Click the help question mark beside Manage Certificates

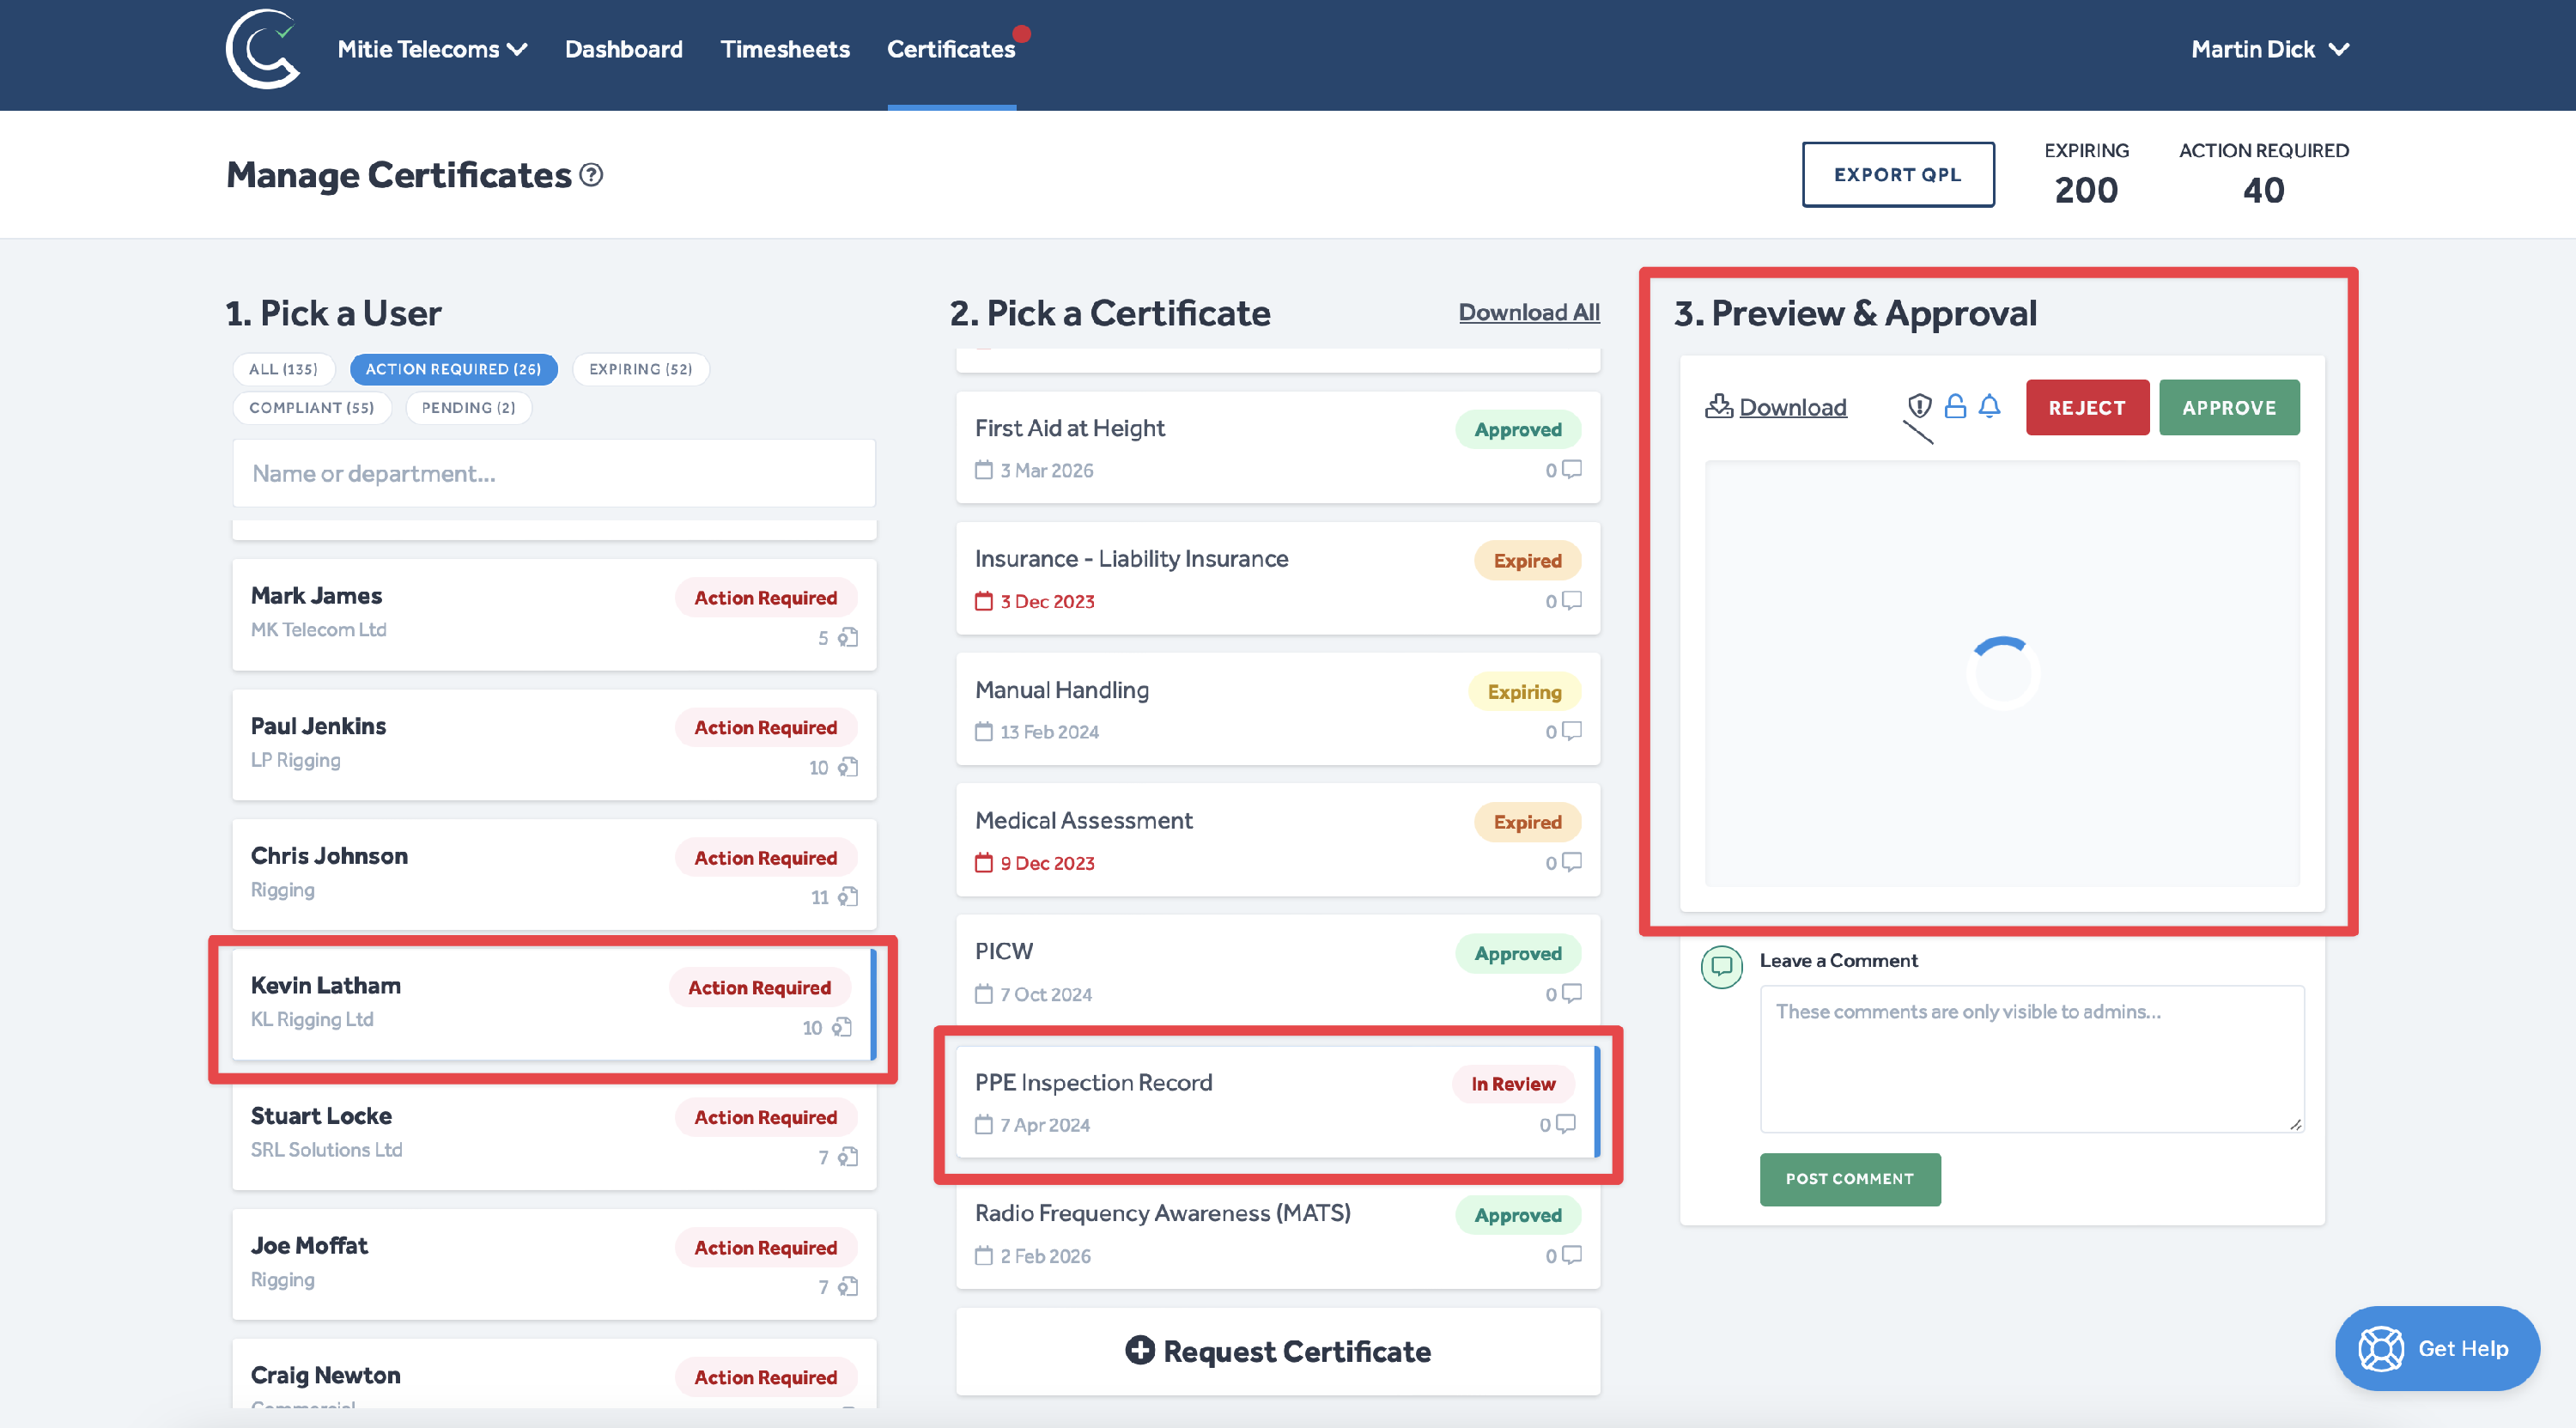point(592,175)
